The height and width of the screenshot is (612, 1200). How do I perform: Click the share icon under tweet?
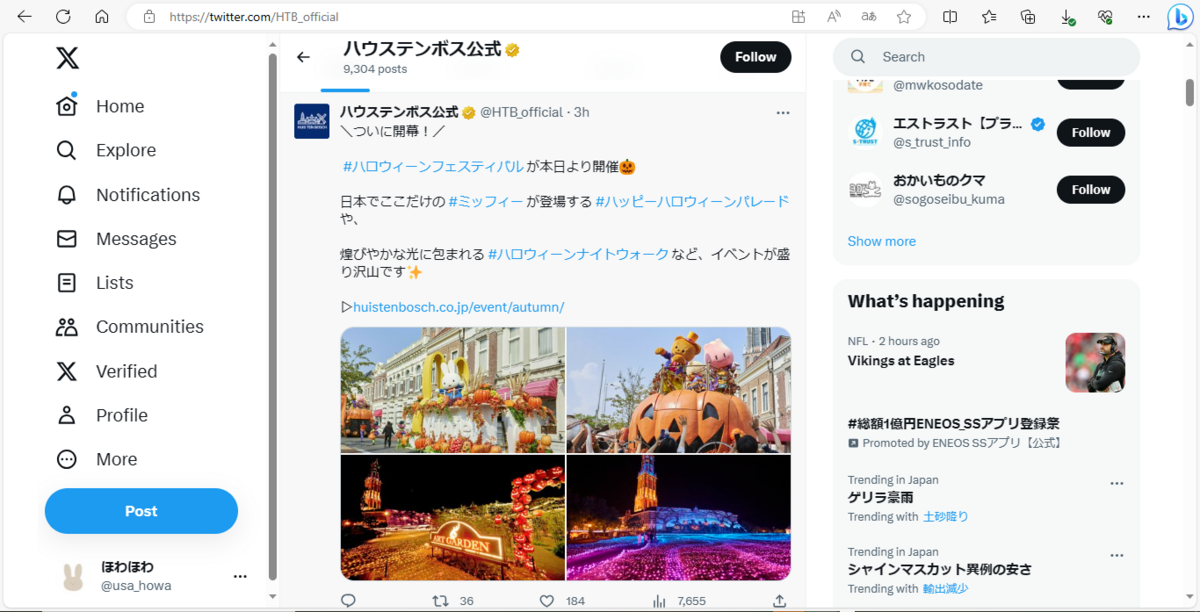click(x=780, y=601)
